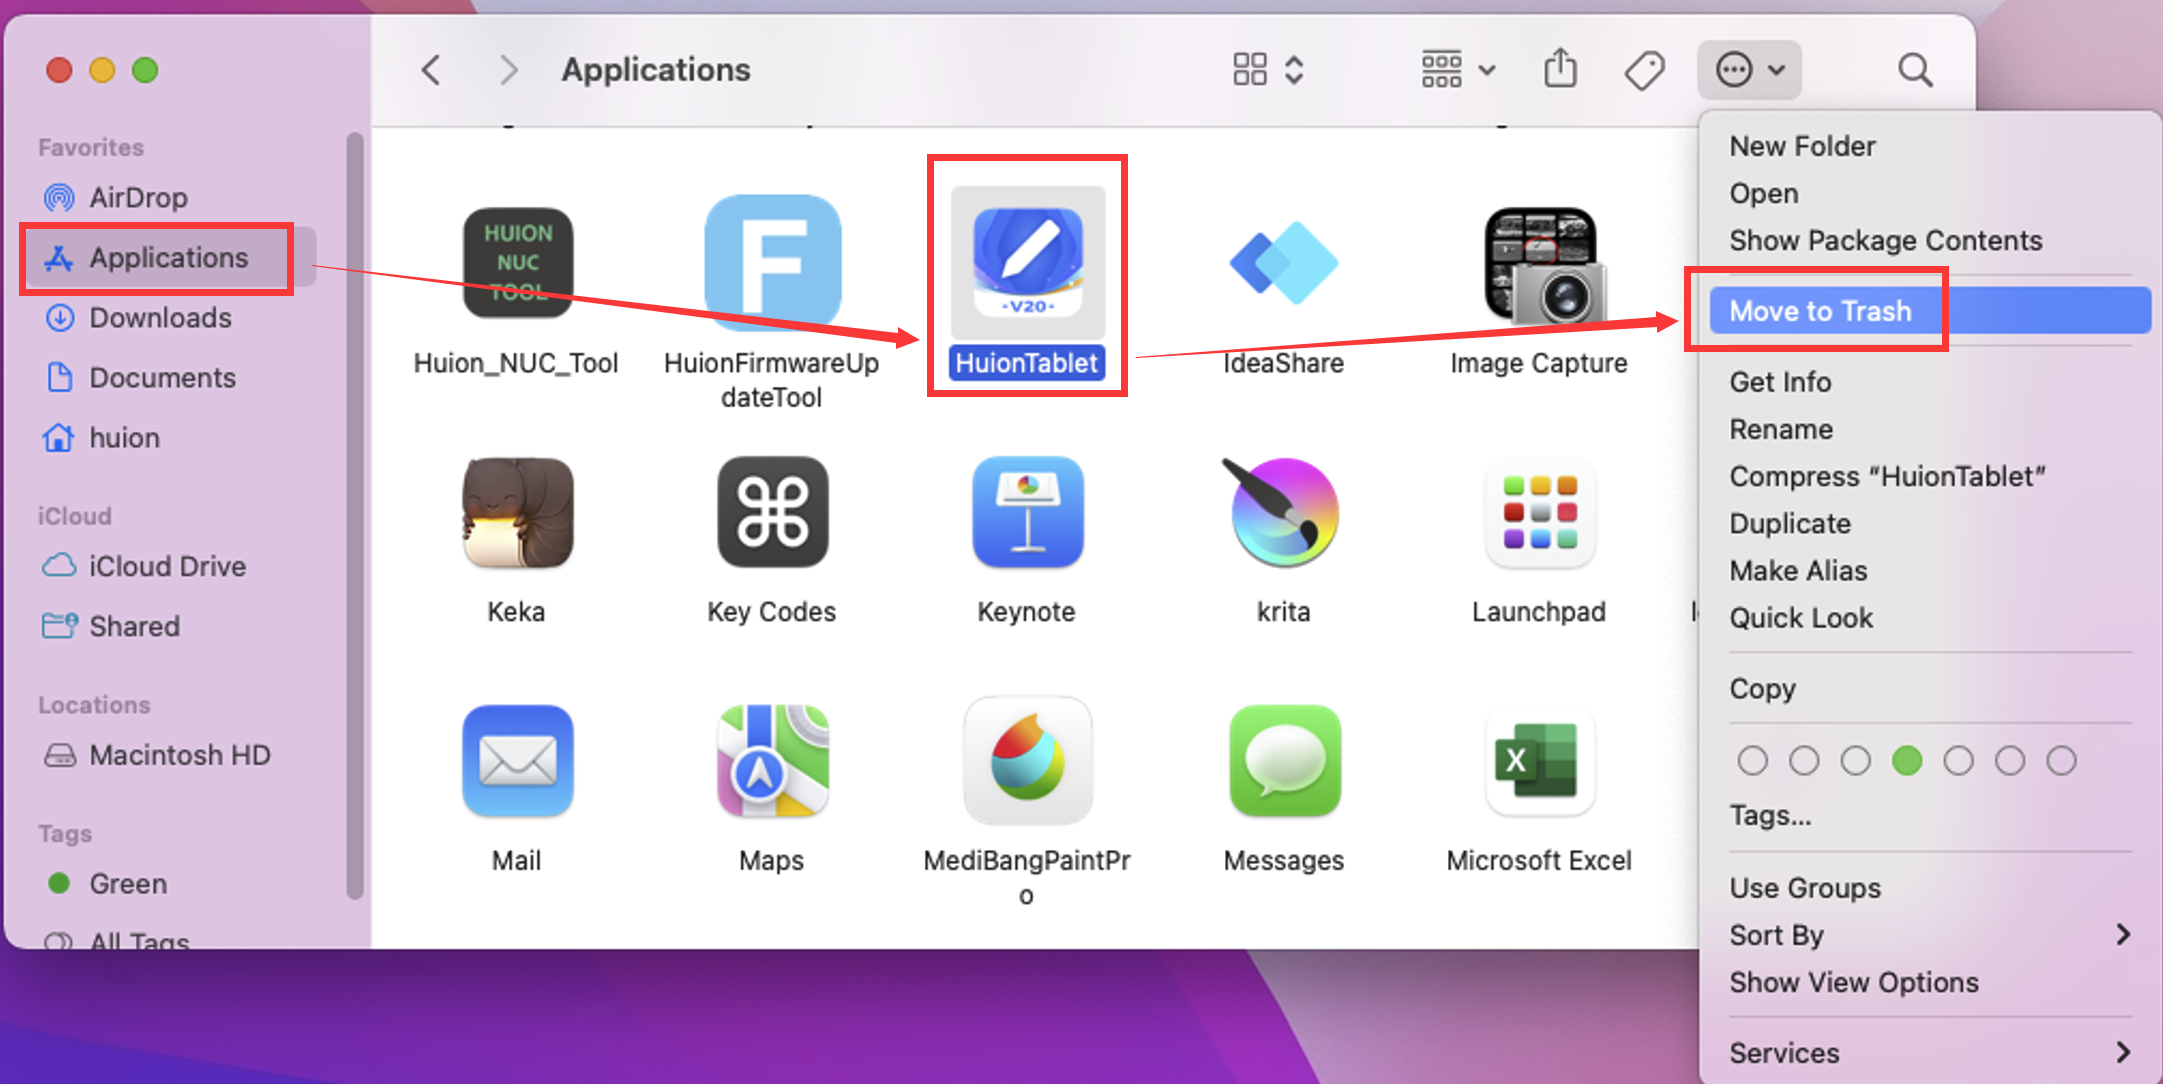Toggle the last tag color circle

pyautogui.click(x=2061, y=761)
